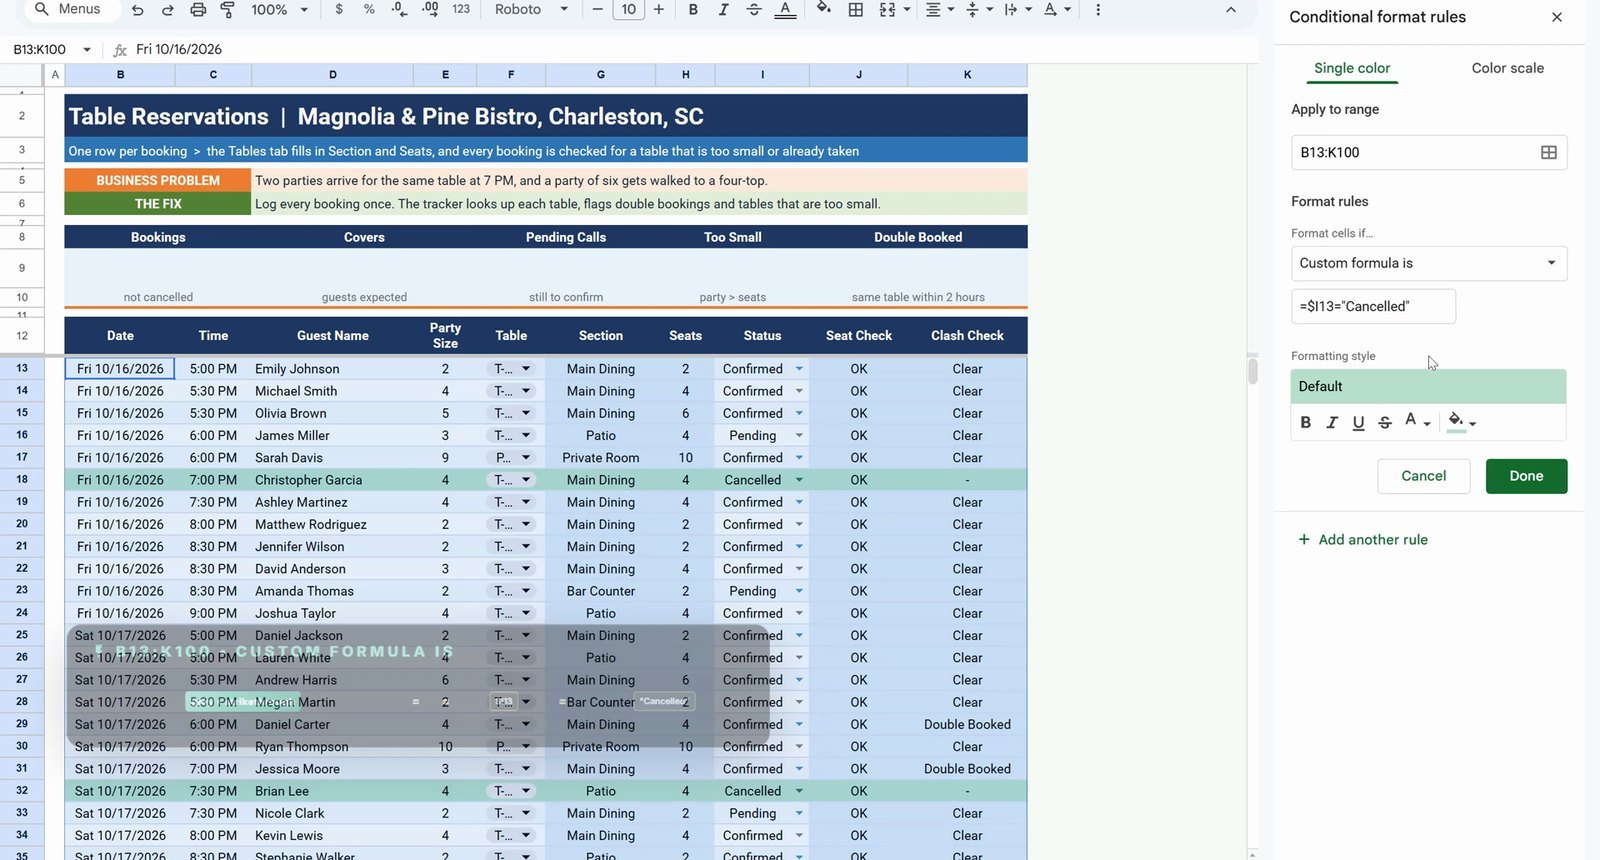Open the text wrapping dropdown
1600x860 pixels.
coord(1017,9)
